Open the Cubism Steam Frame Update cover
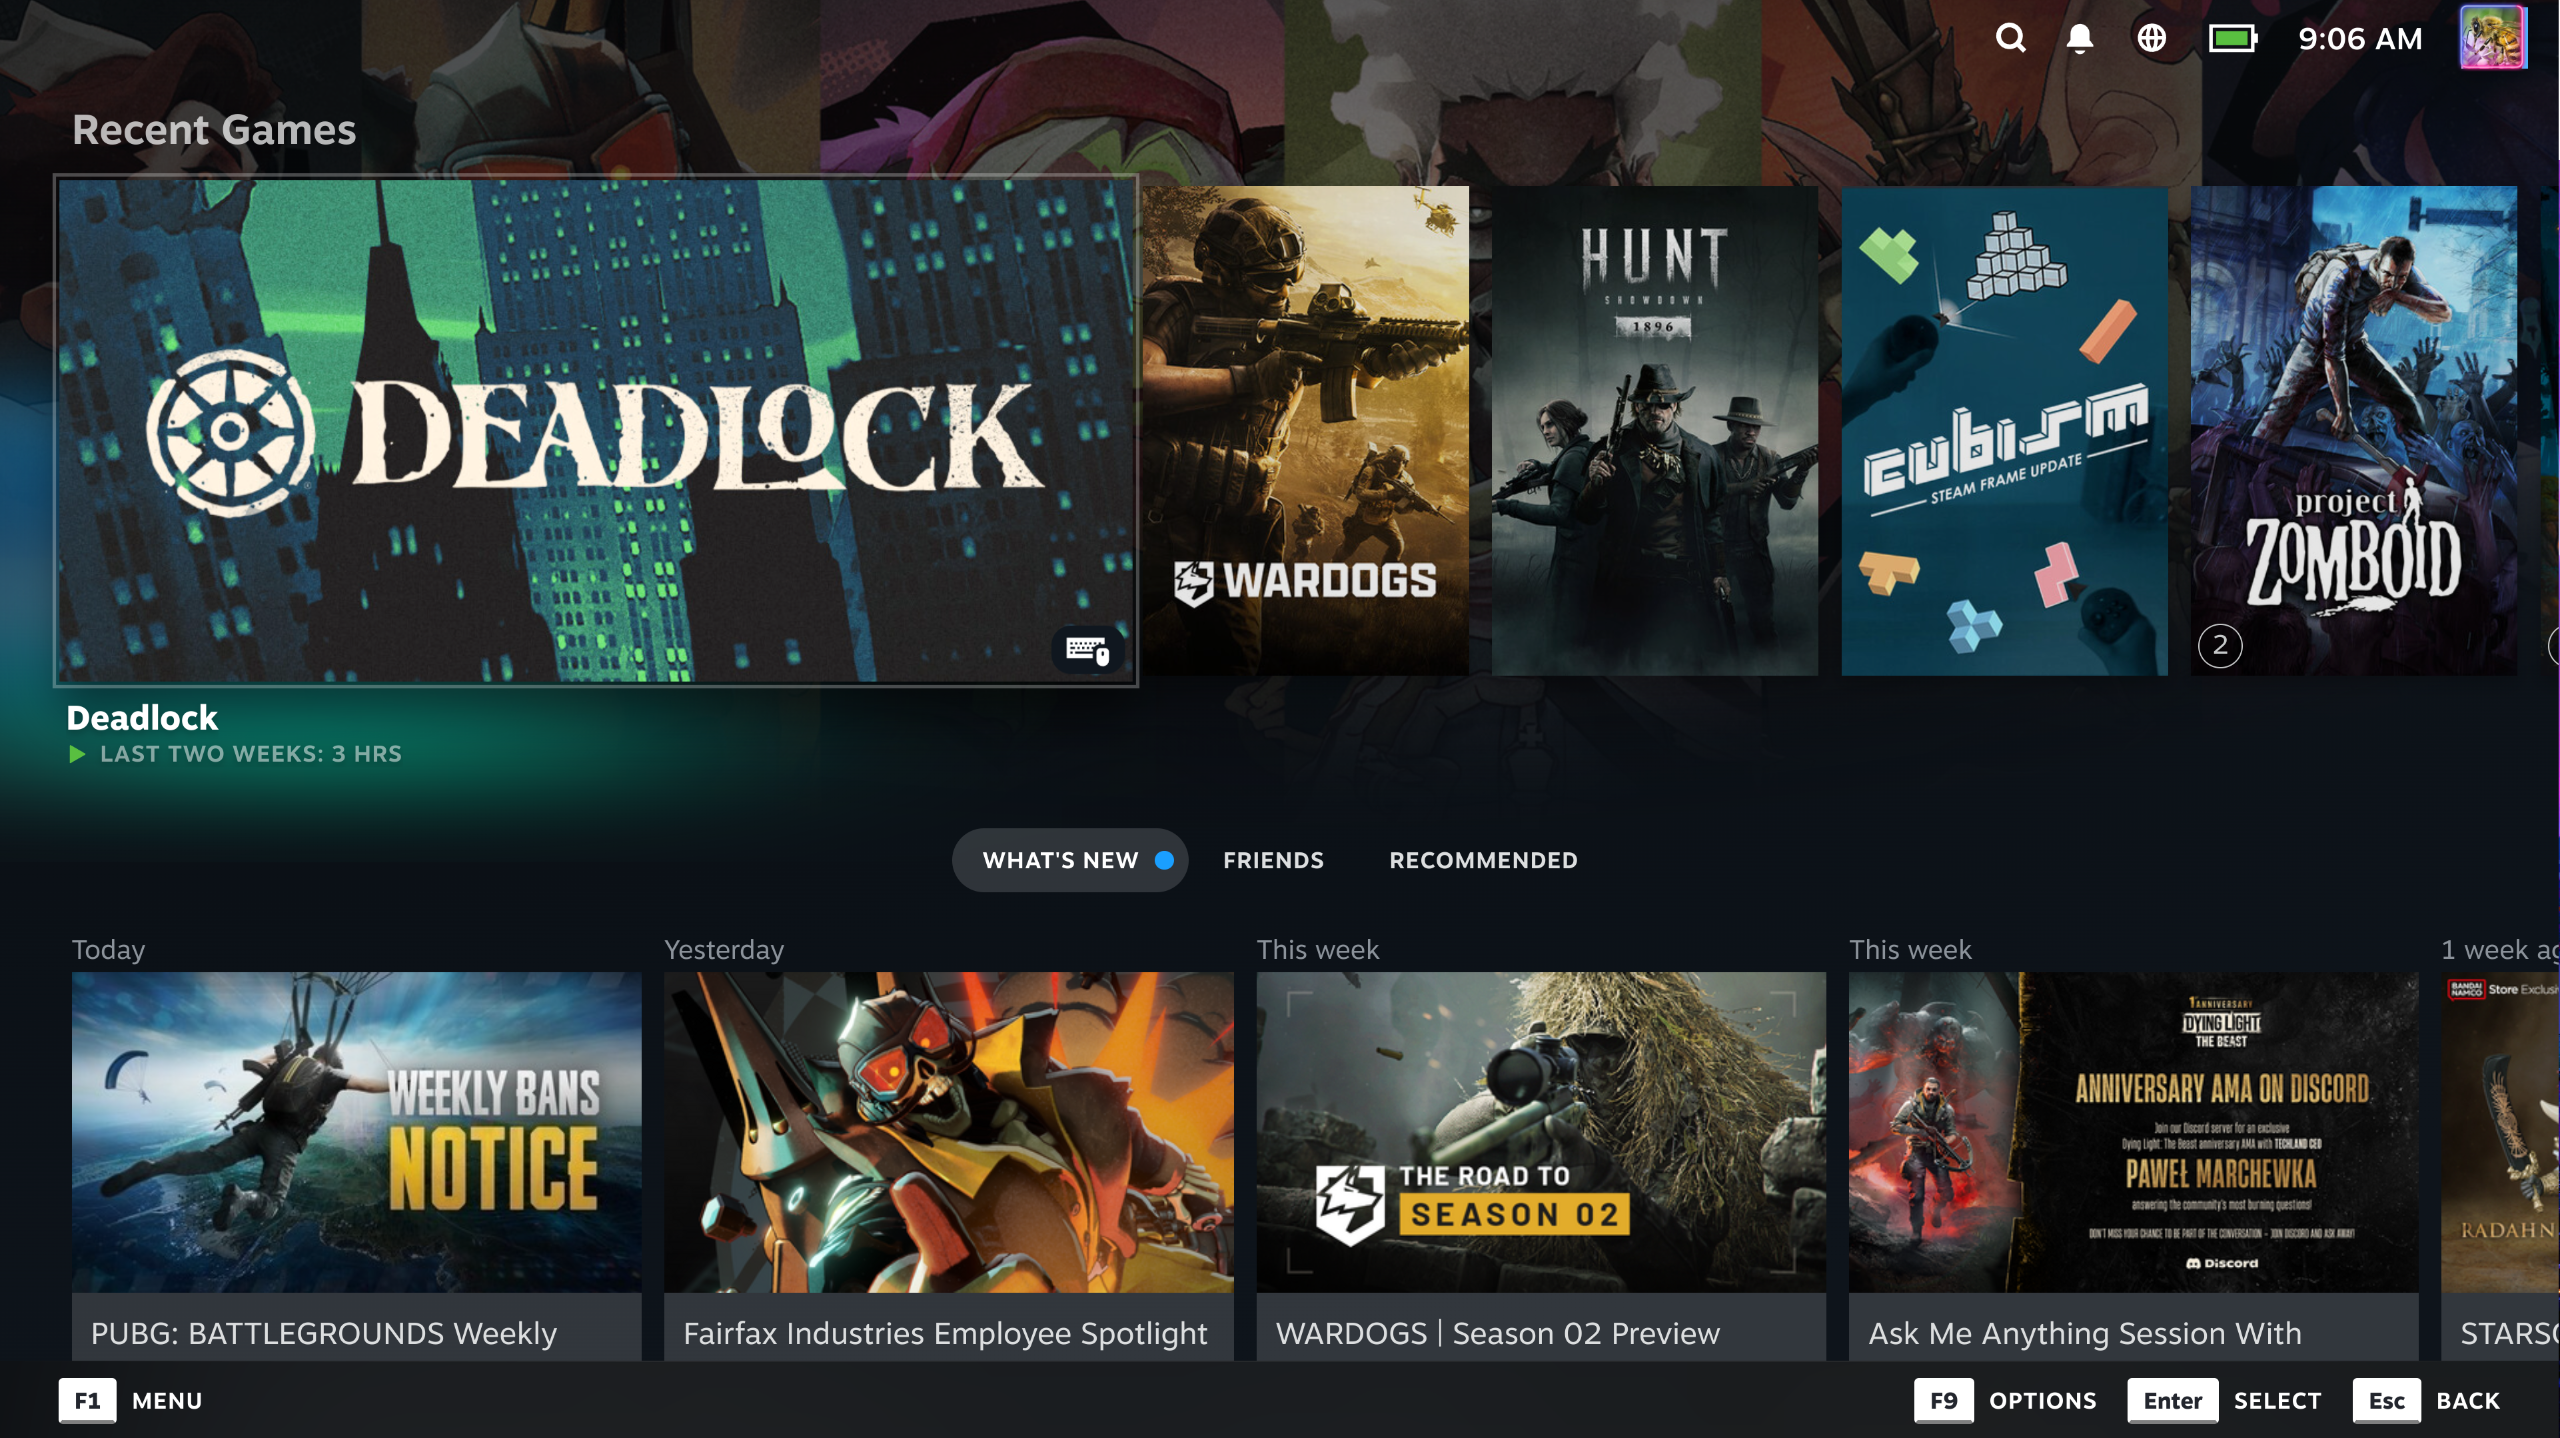The image size is (2560, 1438). pyautogui.click(x=2004, y=431)
